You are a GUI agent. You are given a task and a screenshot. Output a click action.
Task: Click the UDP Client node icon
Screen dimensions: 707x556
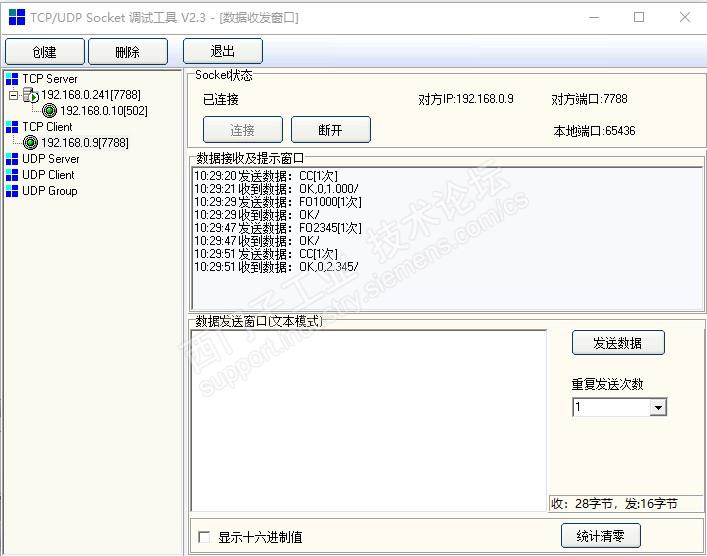12,175
